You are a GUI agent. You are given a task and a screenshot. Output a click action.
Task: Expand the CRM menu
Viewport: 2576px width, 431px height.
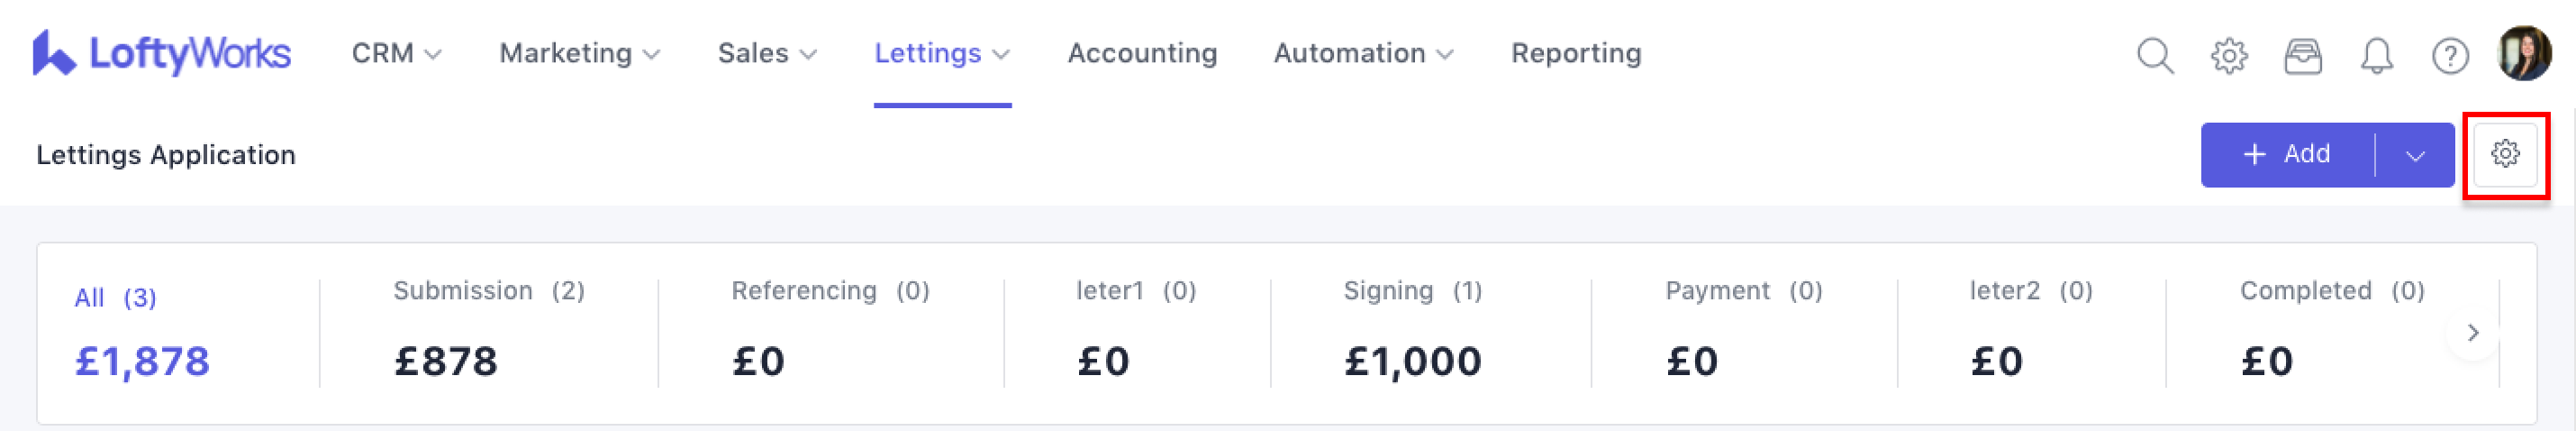(x=396, y=53)
